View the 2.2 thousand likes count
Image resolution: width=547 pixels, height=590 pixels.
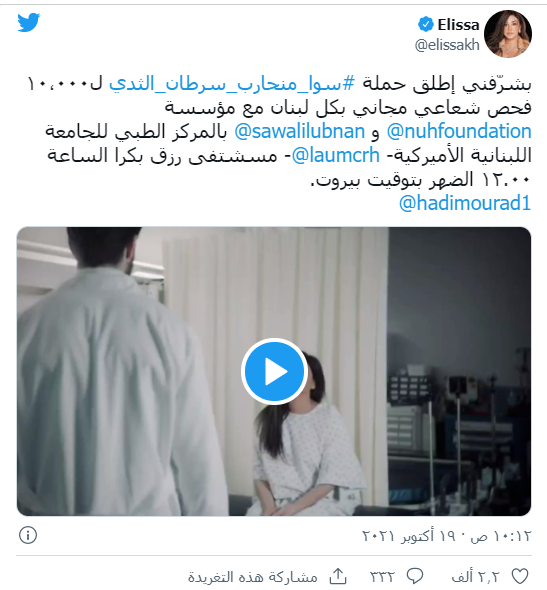[477, 576]
